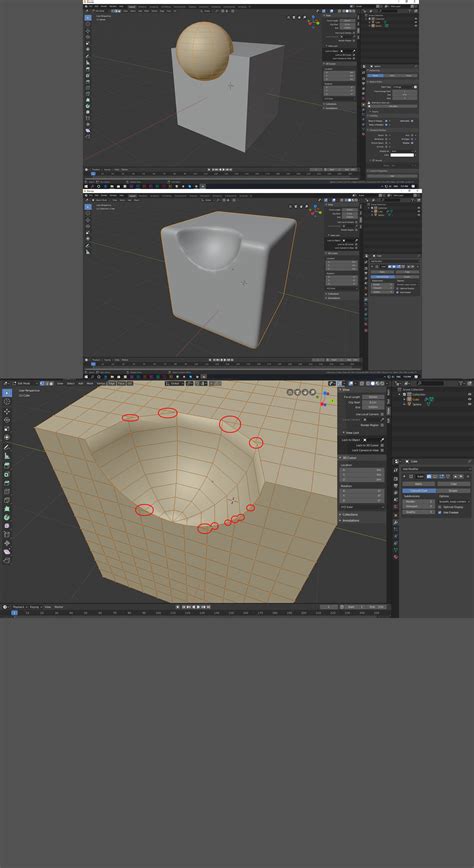The width and height of the screenshot is (474, 868).
Task: Click the blue current frame marker, bottom timeline
Action: coord(14,613)
